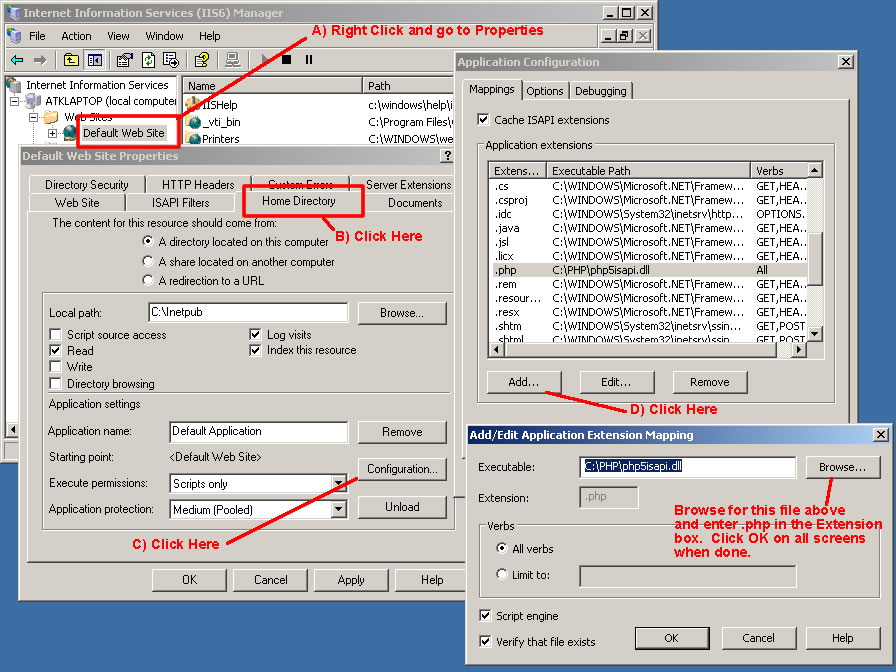Screen dimensions: 896x672
Task: Click the Back arrow in IIS Manager toolbar
Action: coord(18,59)
